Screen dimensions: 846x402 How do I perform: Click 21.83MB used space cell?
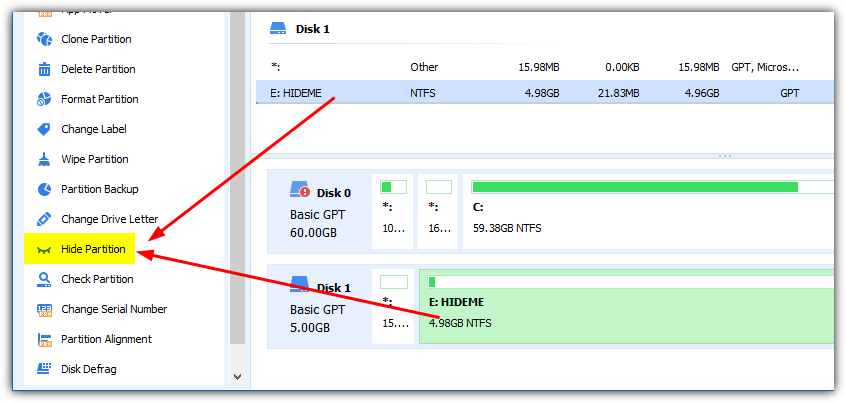click(x=618, y=93)
